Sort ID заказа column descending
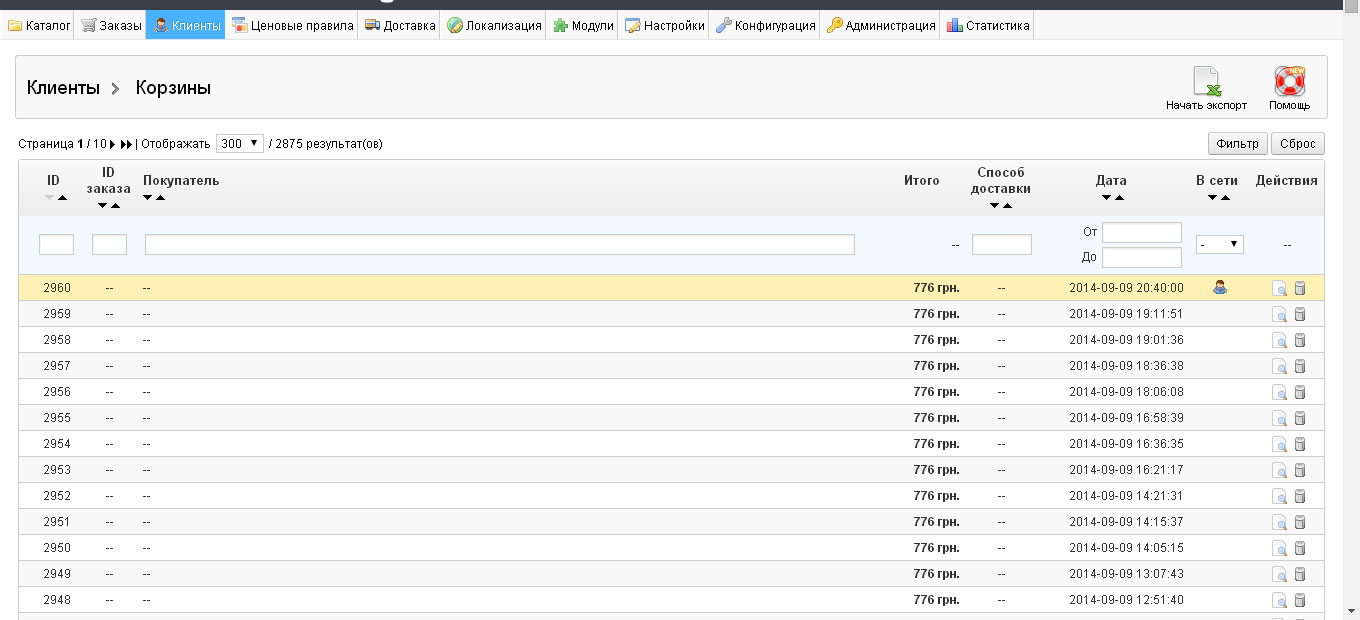Image resolution: width=1360 pixels, height=620 pixels. coord(102,206)
